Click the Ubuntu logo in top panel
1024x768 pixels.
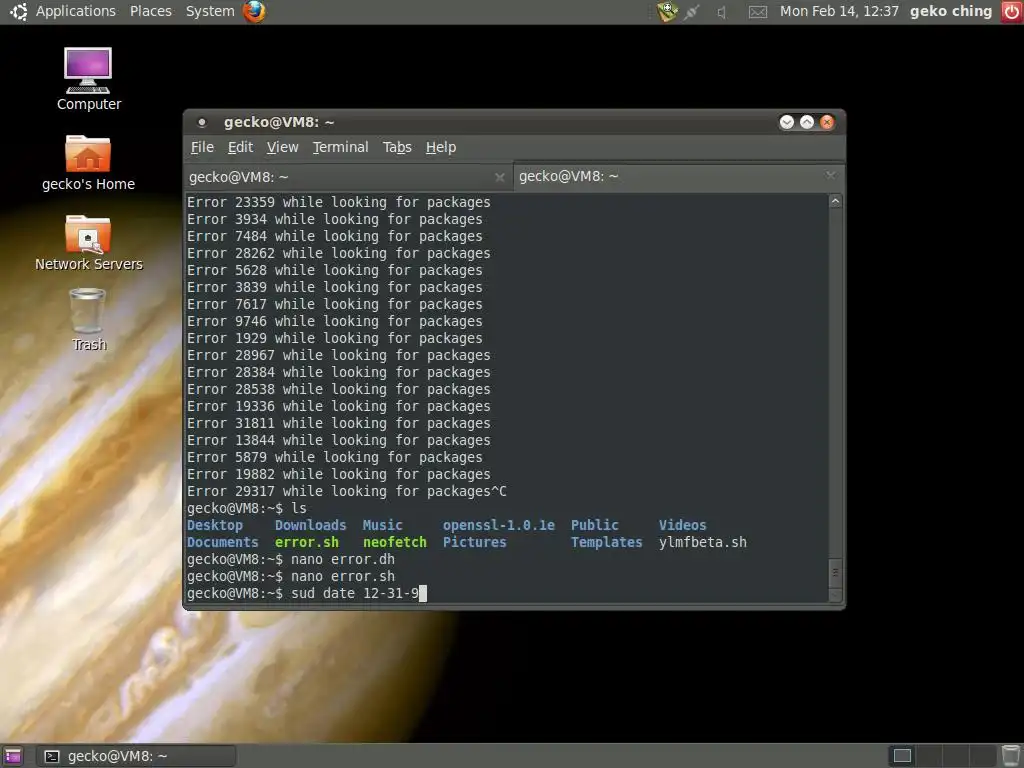pyautogui.click(x=18, y=11)
